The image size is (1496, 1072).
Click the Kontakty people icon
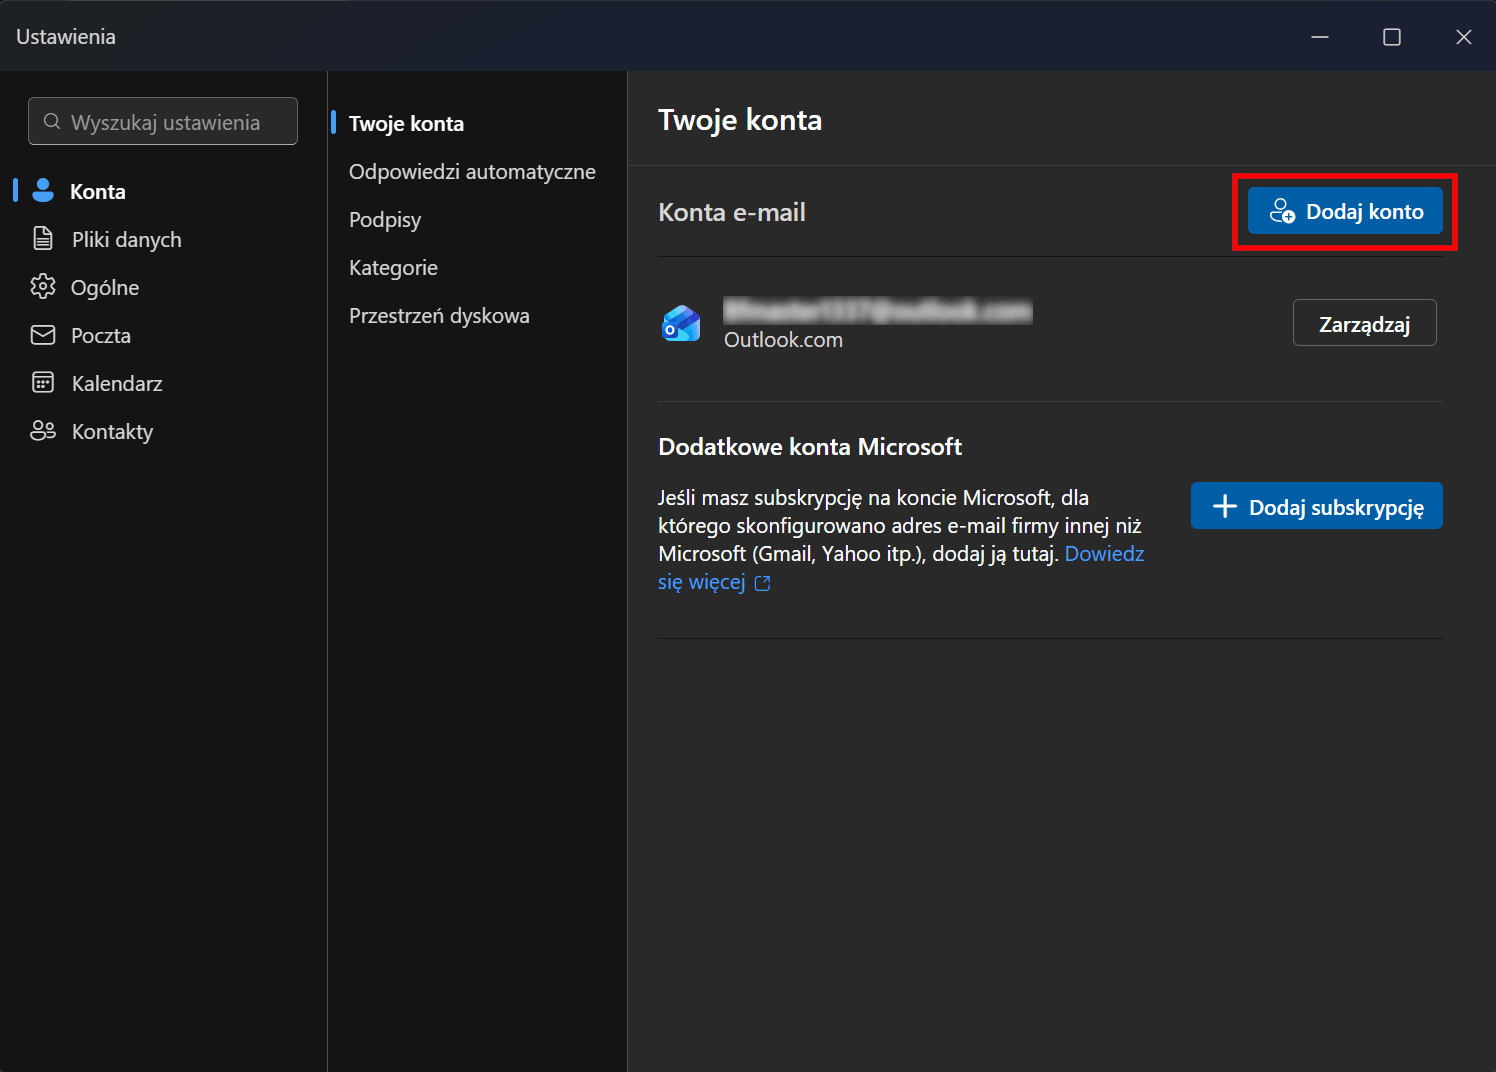(x=43, y=430)
